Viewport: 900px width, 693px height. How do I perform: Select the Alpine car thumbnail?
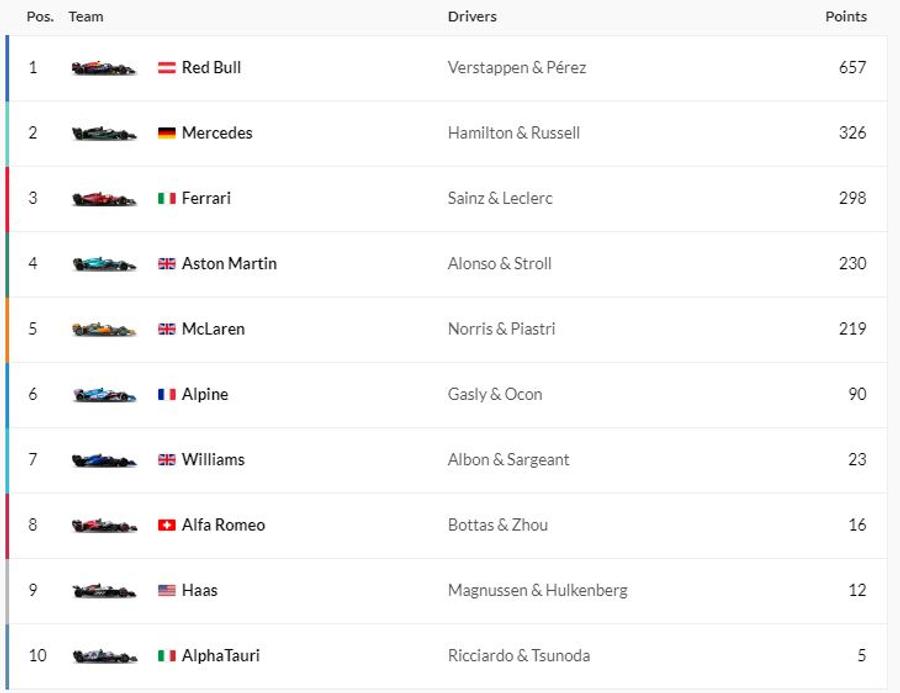tap(104, 395)
